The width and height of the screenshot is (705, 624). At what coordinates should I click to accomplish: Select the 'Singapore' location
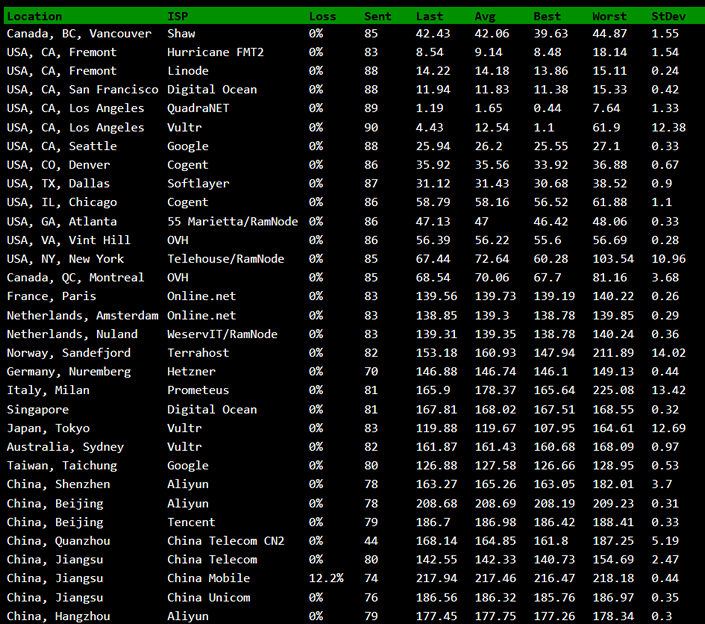tap(38, 410)
